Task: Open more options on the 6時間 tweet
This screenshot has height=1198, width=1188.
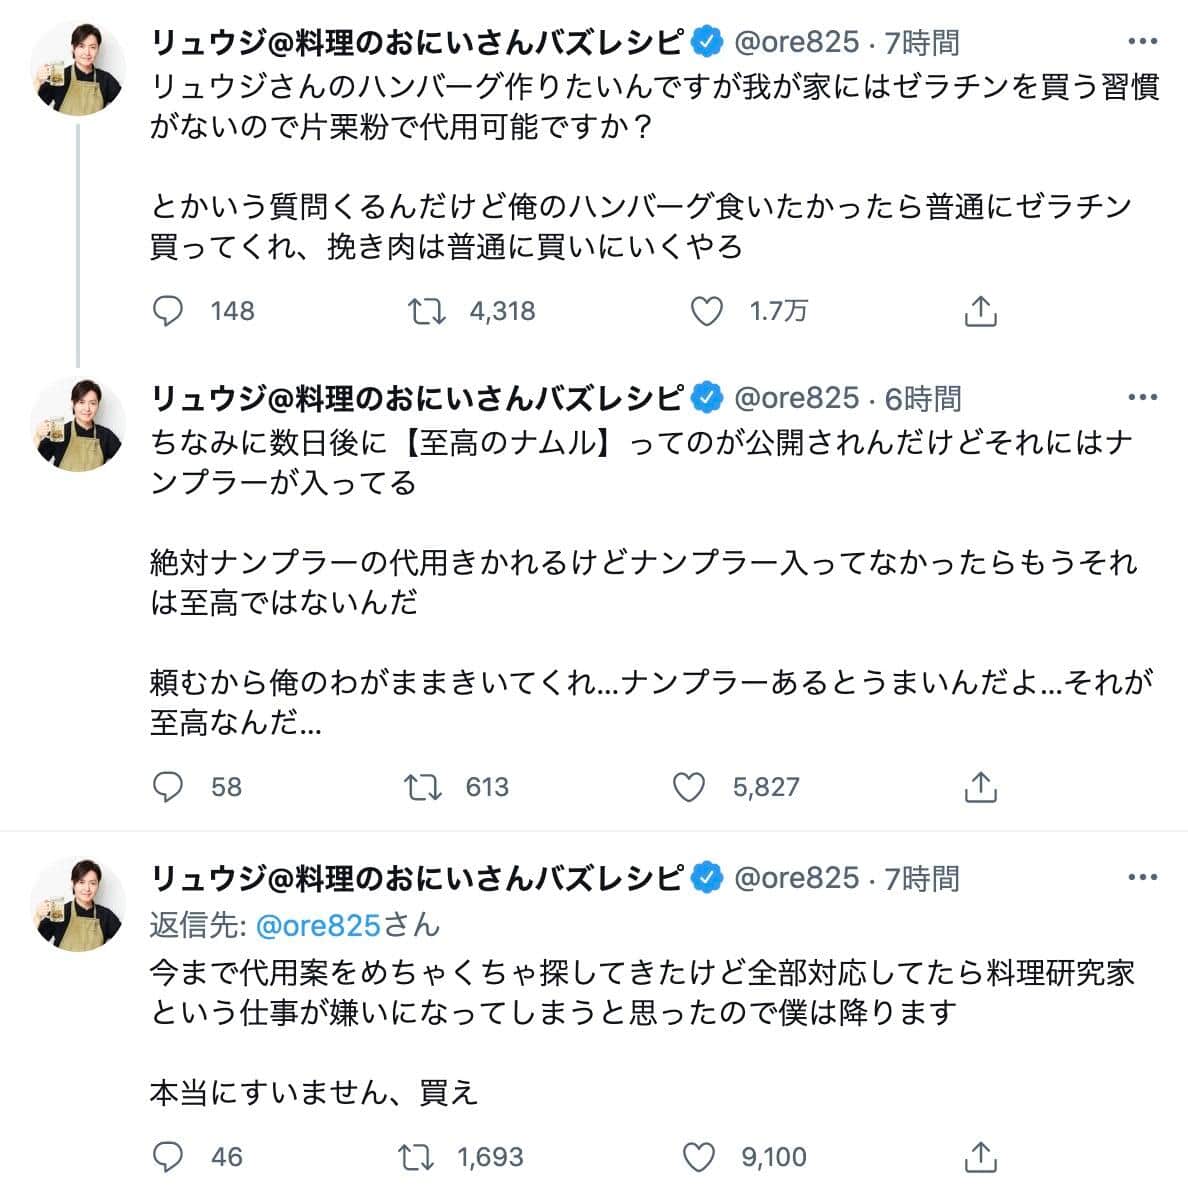Action: [x=1142, y=398]
